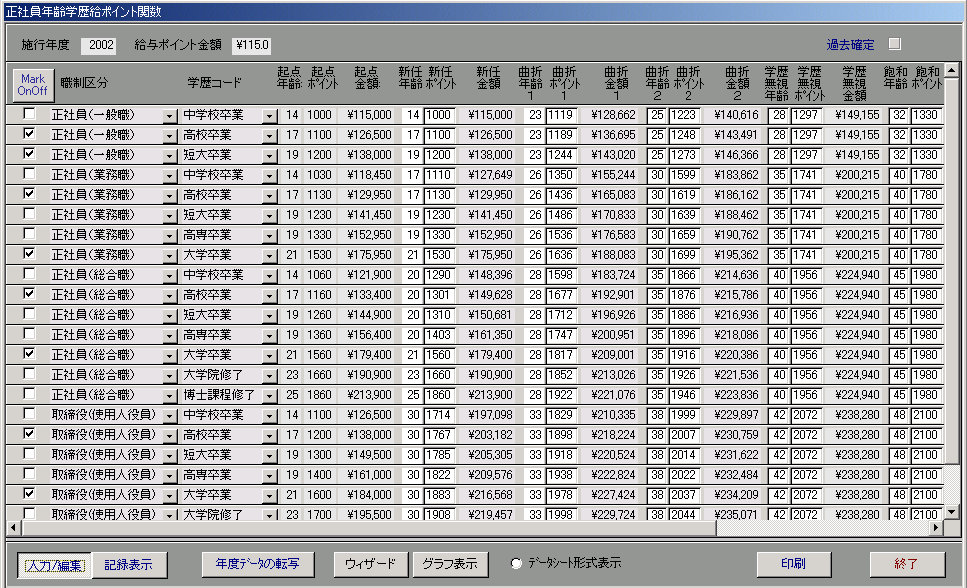The width and height of the screenshot is (967, 588).
Task: Open 職制区分 dropdown in 一般職 中学校卒業 row
Action: (170, 115)
